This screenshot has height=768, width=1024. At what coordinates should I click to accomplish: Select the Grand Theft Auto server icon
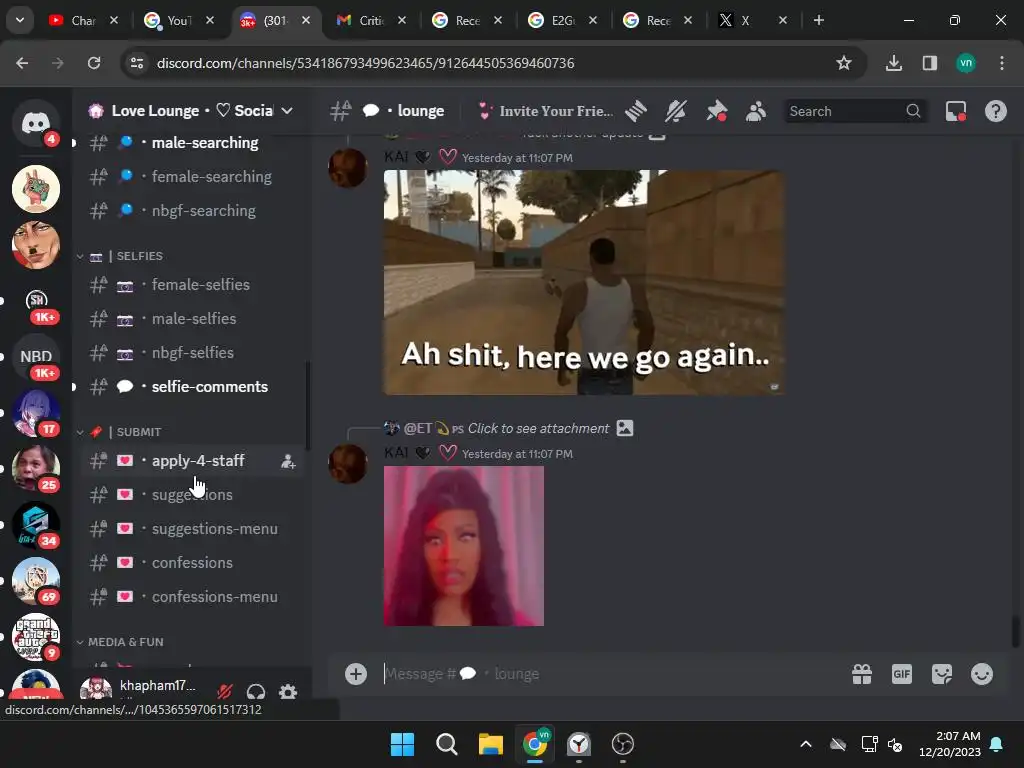36,636
